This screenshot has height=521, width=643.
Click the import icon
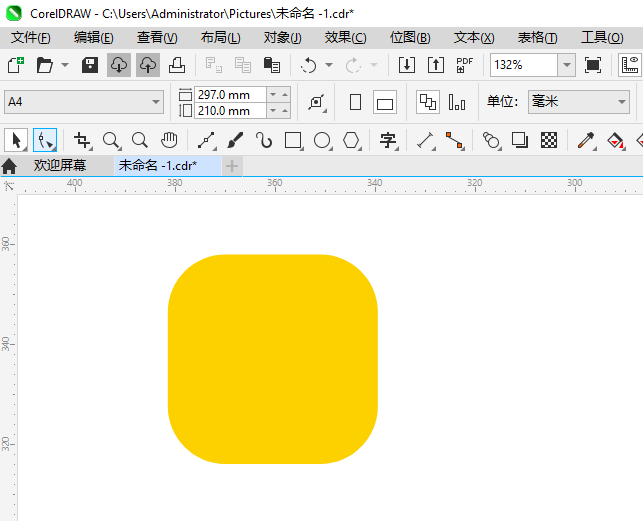click(x=407, y=65)
